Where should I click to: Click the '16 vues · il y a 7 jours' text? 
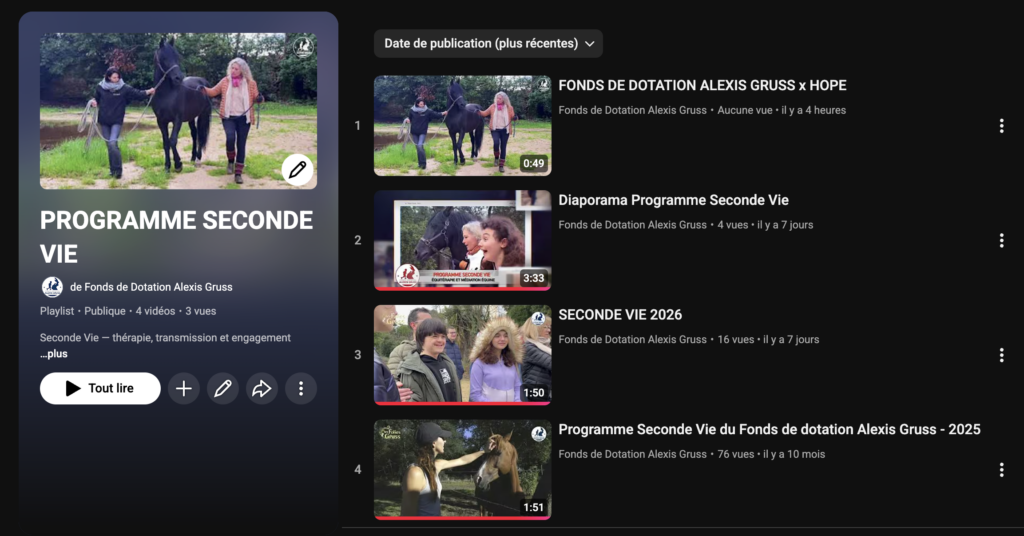coord(768,339)
